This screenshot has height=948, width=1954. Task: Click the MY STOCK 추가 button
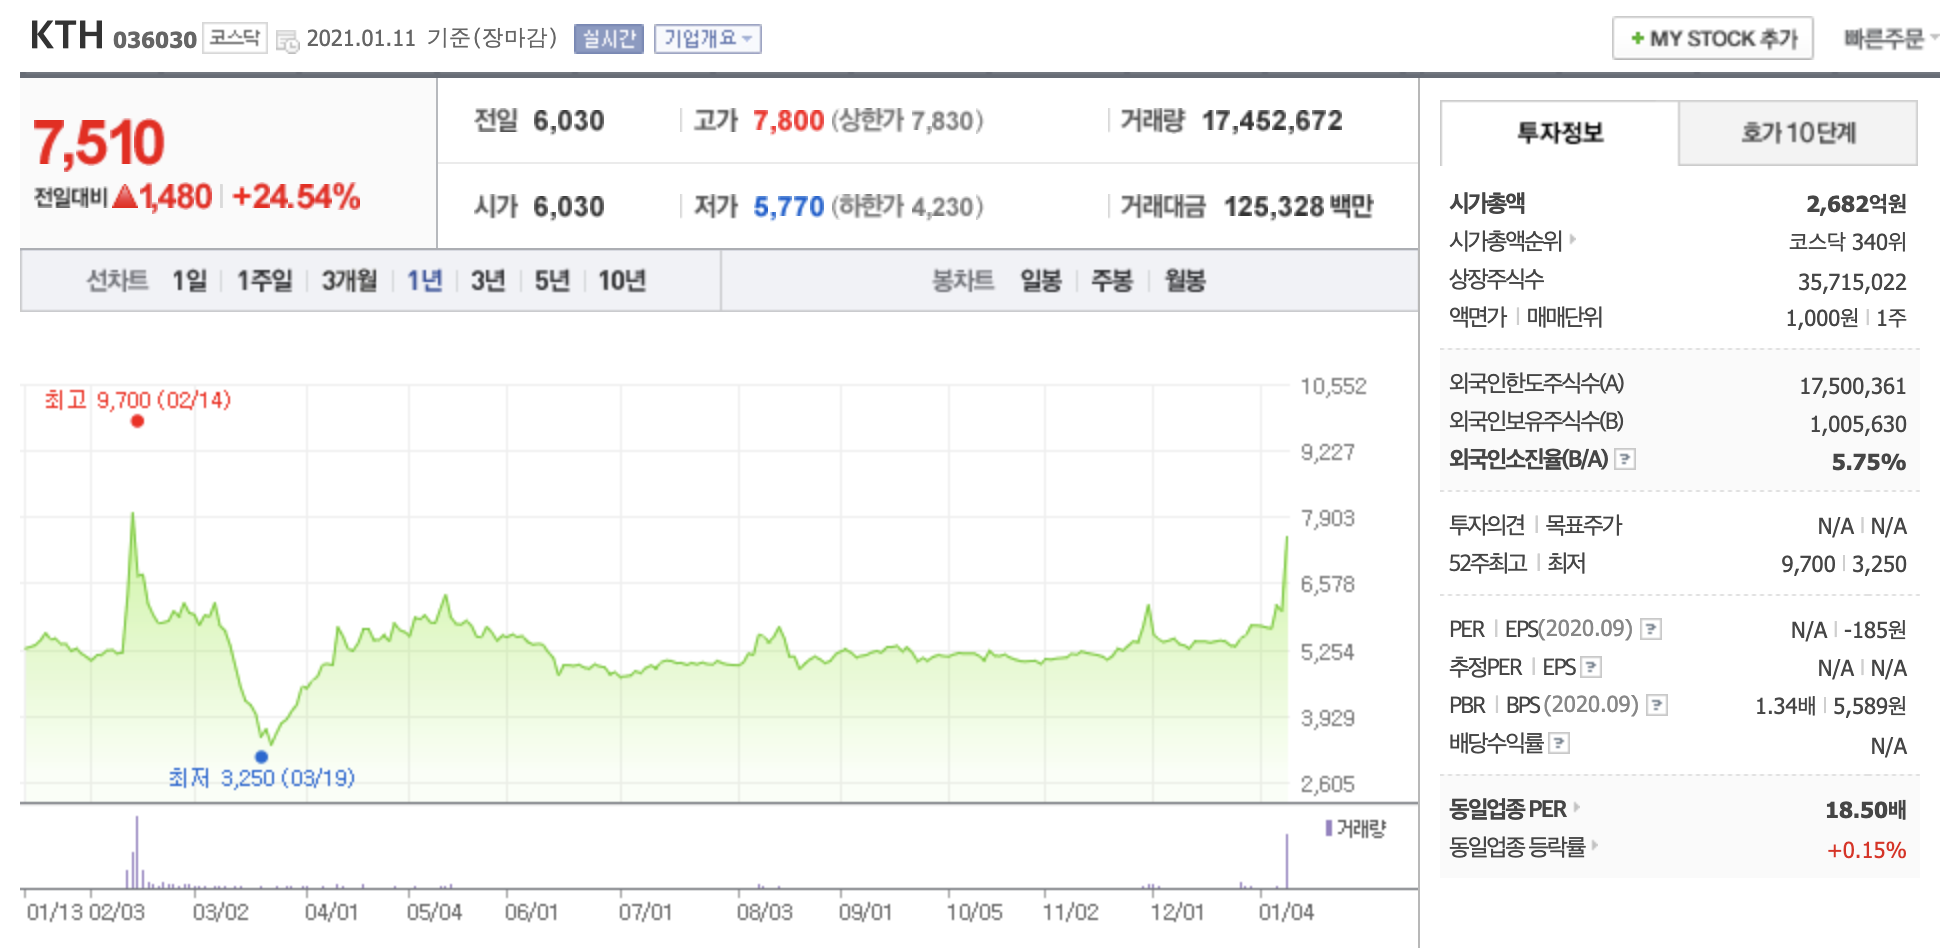pos(1712,37)
